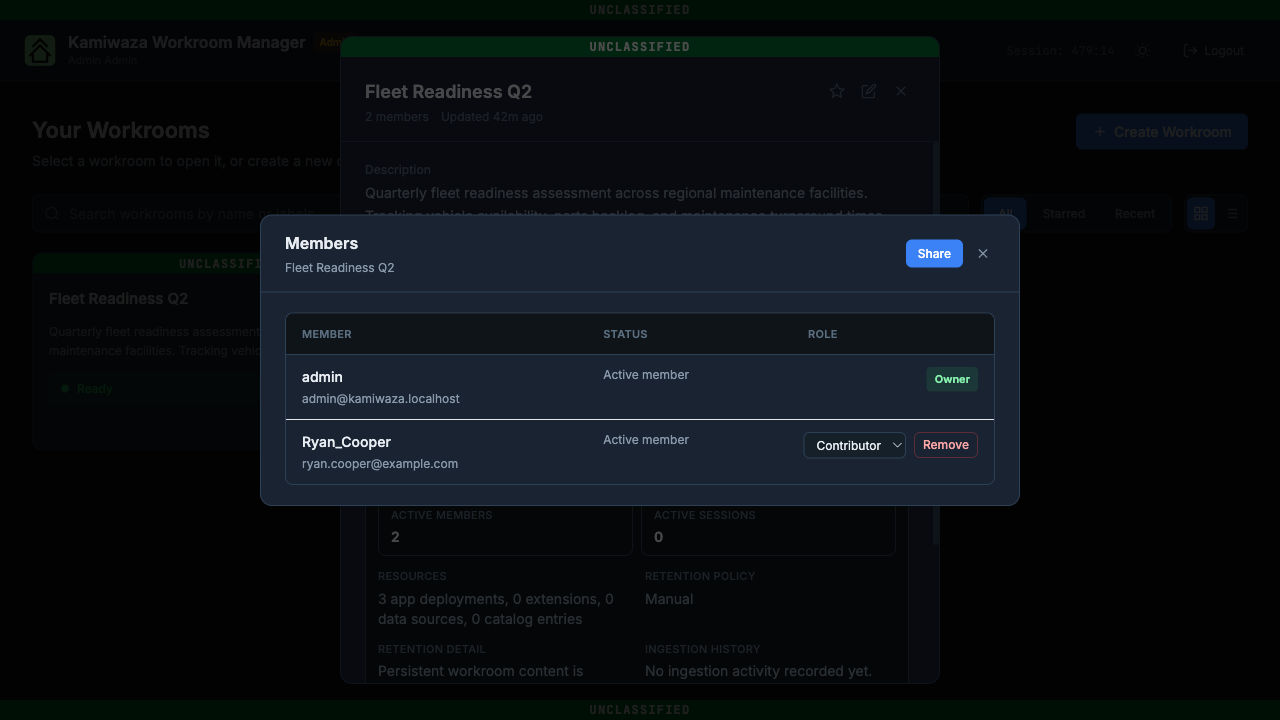
Task: Click the Kamiwaza home logo icon
Action: [x=40, y=50]
